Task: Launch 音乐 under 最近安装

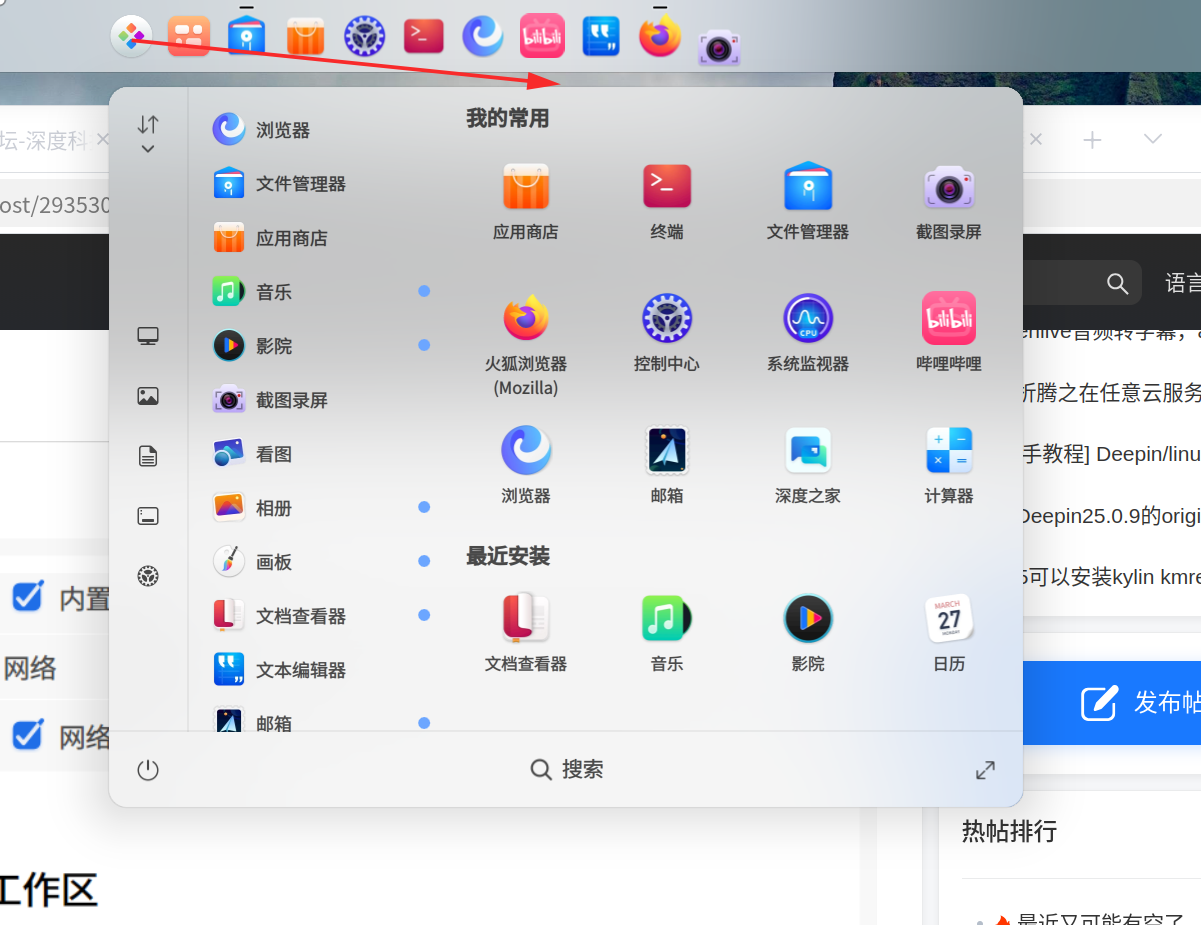Action: click(x=667, y=633)
